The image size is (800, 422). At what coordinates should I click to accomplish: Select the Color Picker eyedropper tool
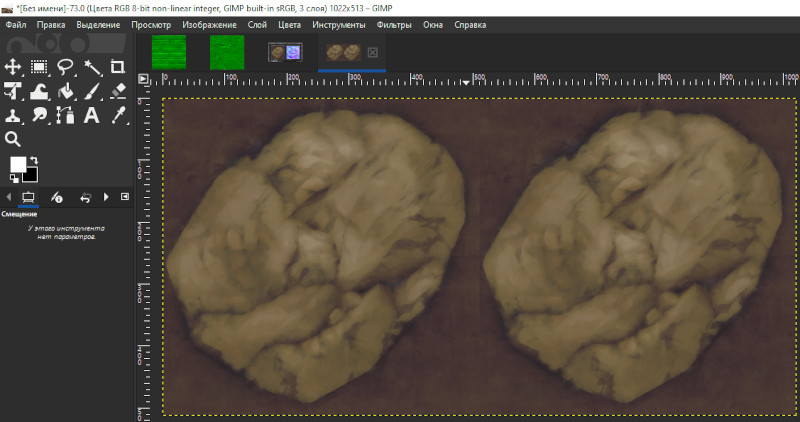118,116
